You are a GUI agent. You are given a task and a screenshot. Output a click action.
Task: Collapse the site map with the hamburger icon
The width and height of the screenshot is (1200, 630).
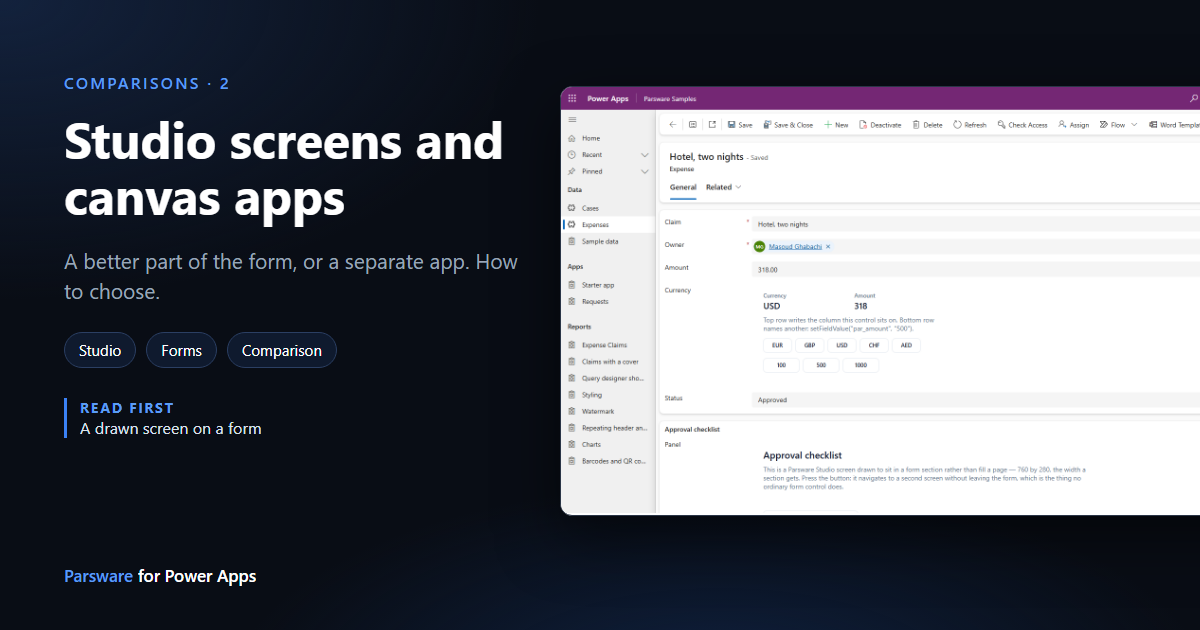pos(572,119)
